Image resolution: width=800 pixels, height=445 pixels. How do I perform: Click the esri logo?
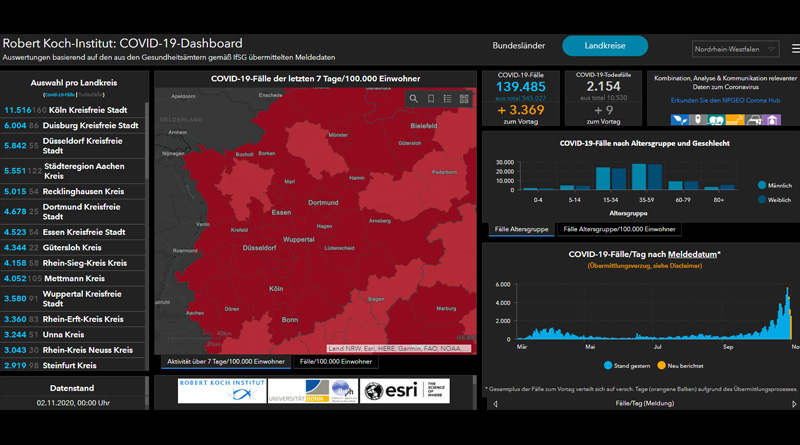tap(405, 391)
